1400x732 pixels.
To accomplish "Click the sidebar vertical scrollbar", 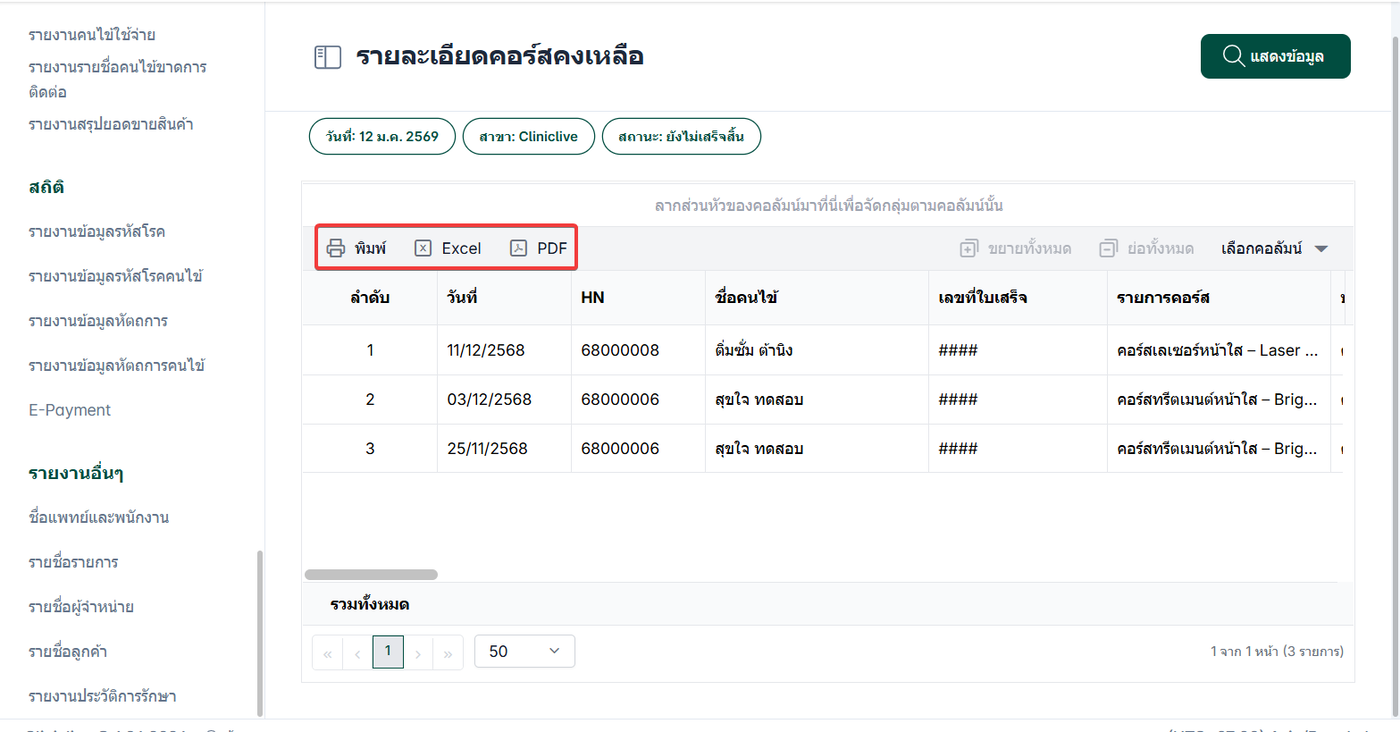I will click(261, 633).
